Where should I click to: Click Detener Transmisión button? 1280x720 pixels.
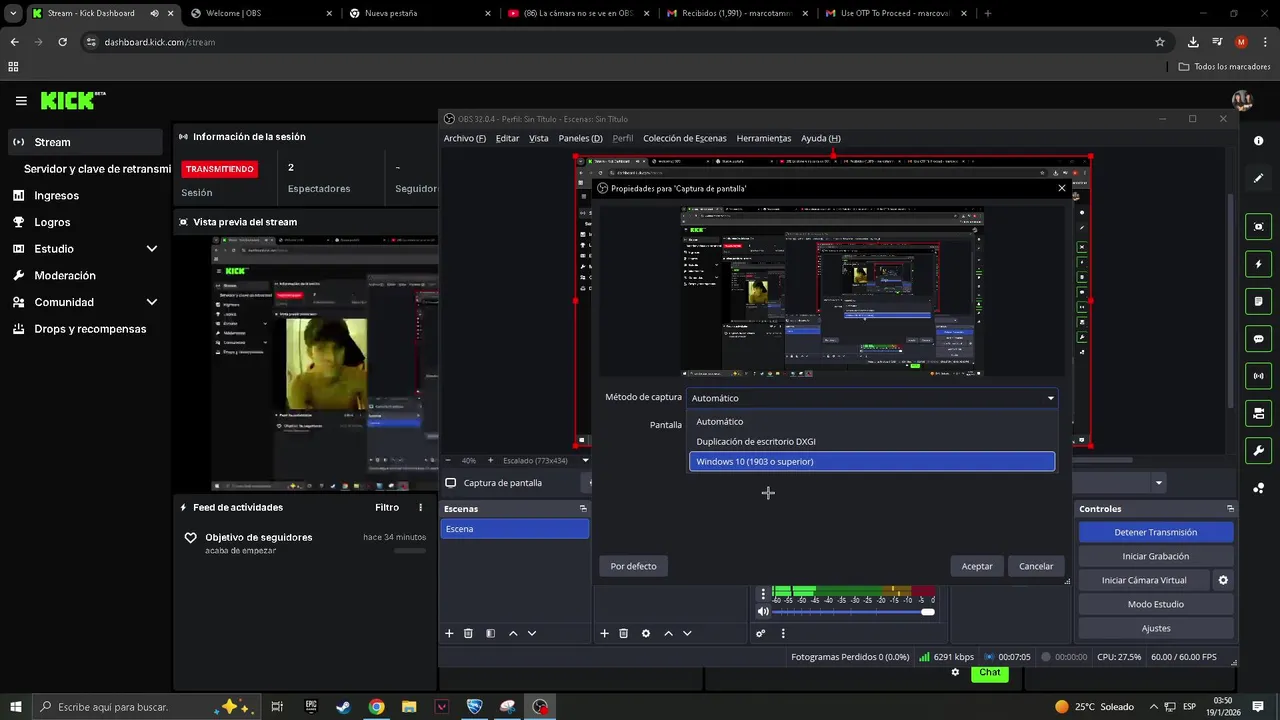coord(1156,532)
